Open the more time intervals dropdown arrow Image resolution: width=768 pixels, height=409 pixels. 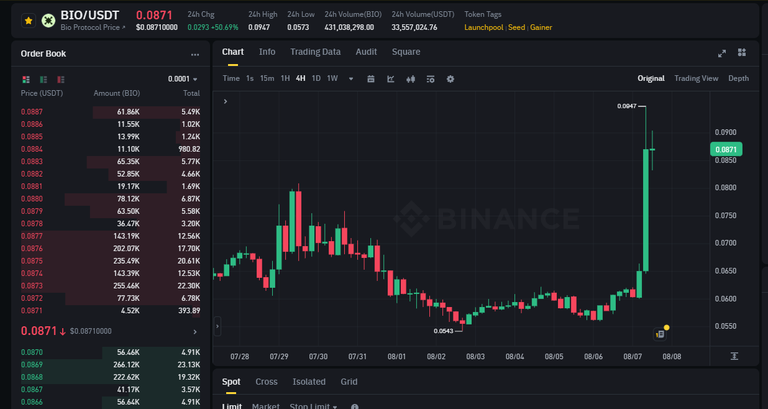351,79
